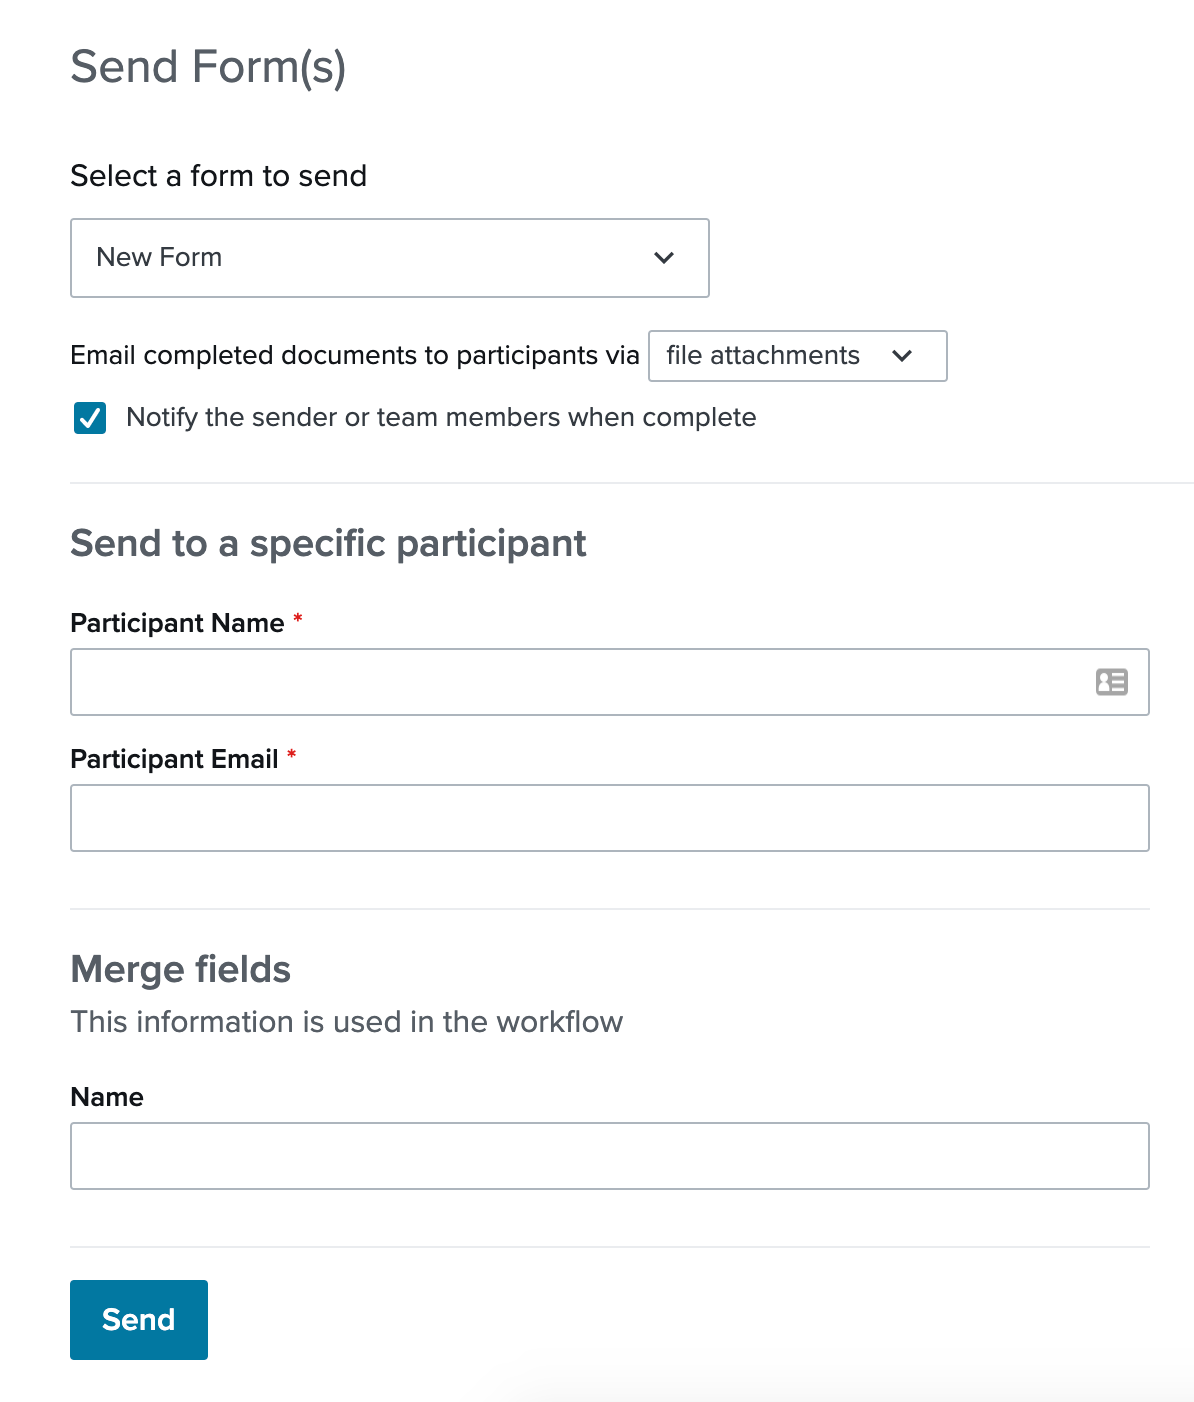Image resolution: width=1194 pixels, height=1402 pixels.
Task: Click the contact card icon in Participant Name
Action: click(x=1111, y=682)
